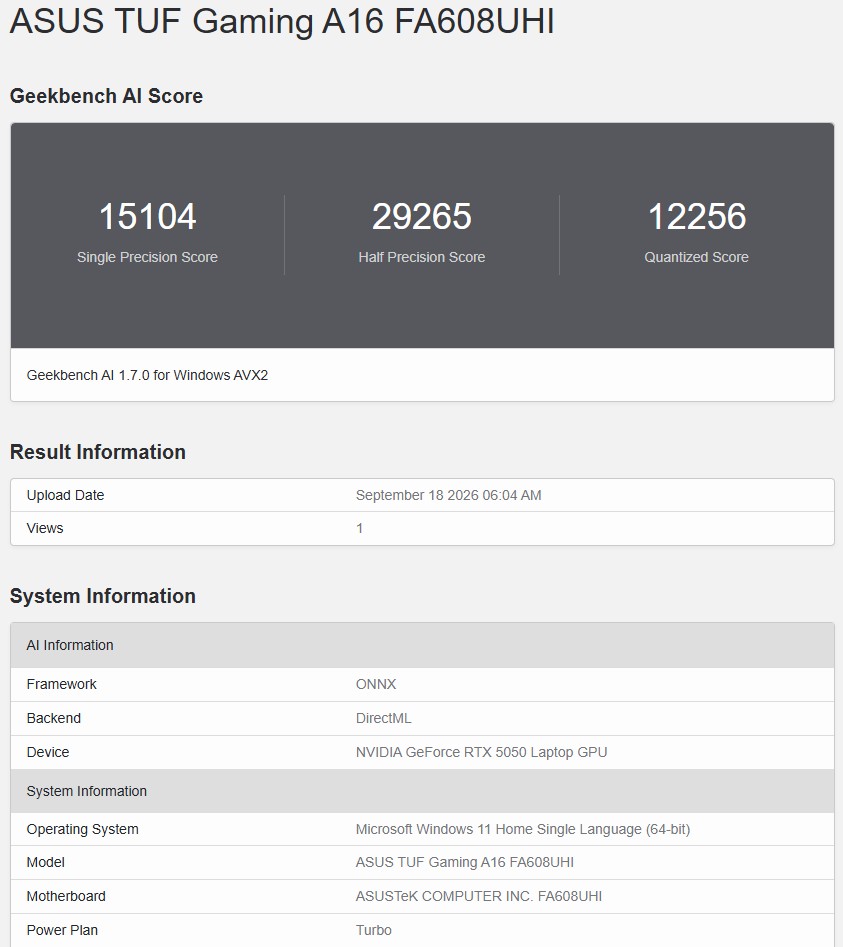The width and height of the screenshot is (843, 947).
Task: Click the Views row label
Action: tap(45, 528)
